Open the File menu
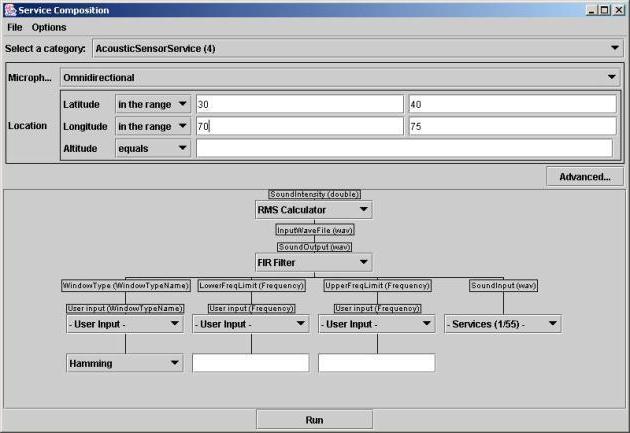This screenshot has width=630, height=433. tap(14, 27)
